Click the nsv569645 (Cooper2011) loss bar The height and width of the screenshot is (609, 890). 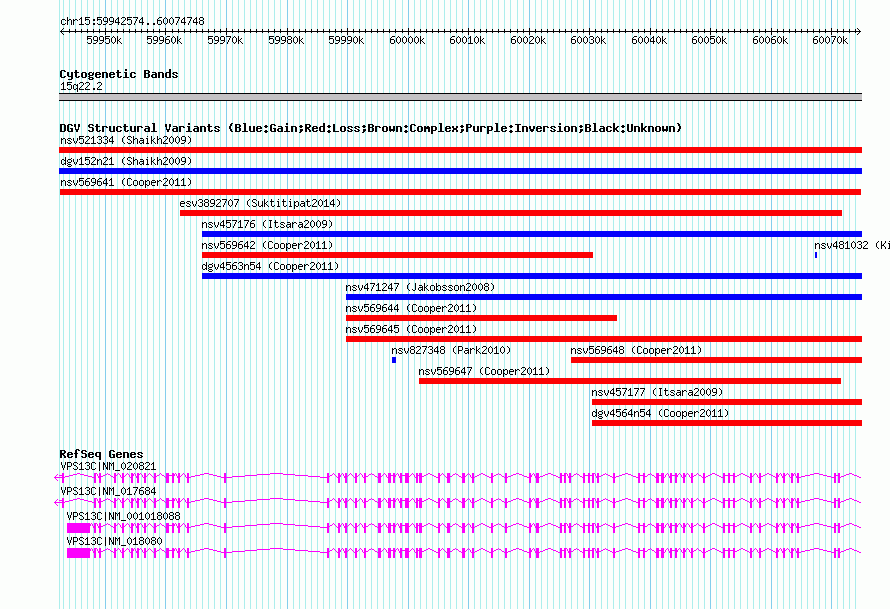604,339
